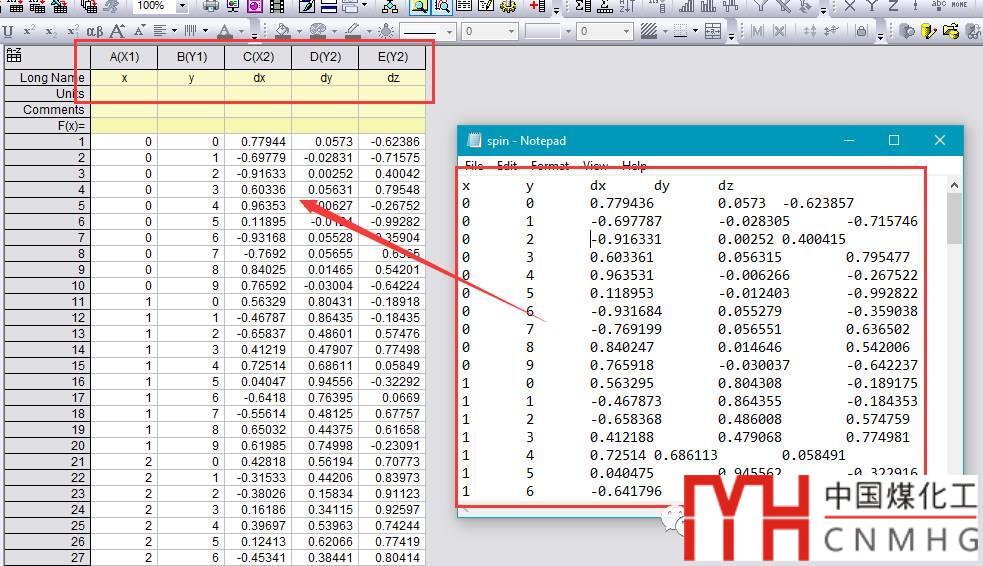The image size is (983, 566).
Task: Click the merge cells table icon
Action: (x=713, y=31)
